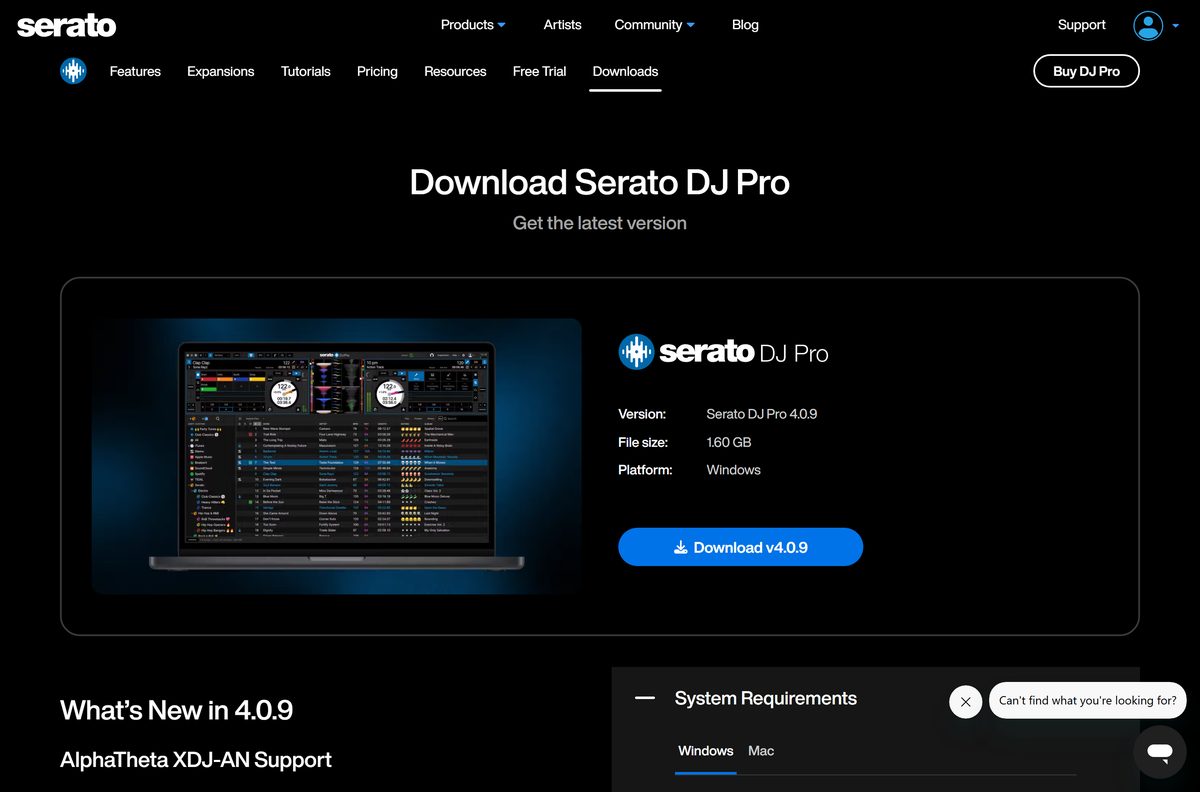Select the Downloads tab

(625, 71)
